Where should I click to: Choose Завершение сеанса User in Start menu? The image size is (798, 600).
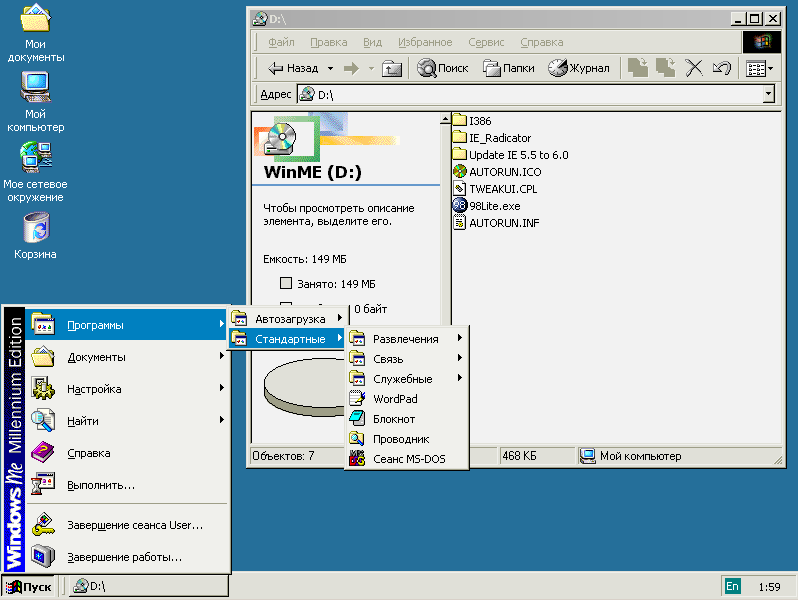coord(127,525)
